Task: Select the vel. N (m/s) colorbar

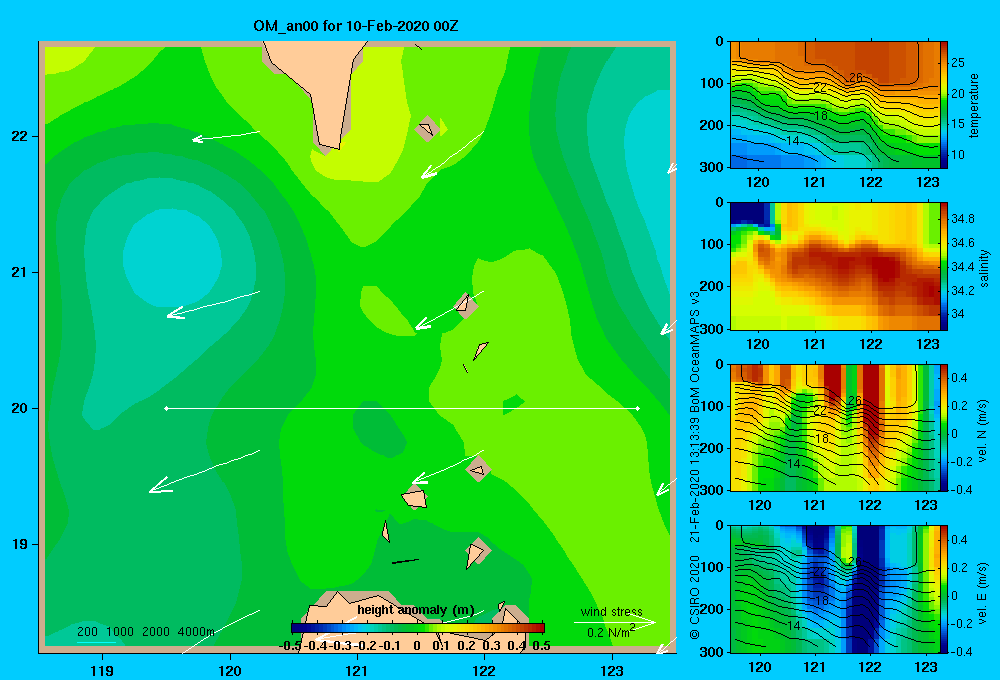Action: (944, 427)
